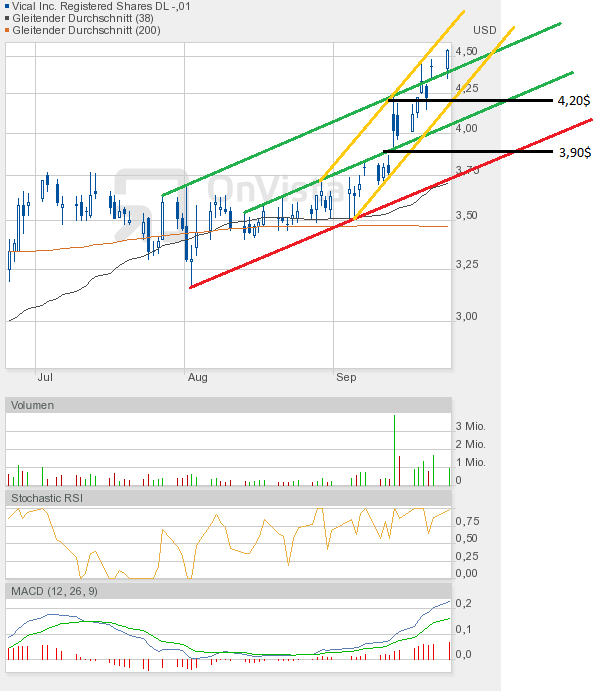Click the 3,00 price axis label
The height and width of the screenshot is (691, 614).
pos(465,316)
